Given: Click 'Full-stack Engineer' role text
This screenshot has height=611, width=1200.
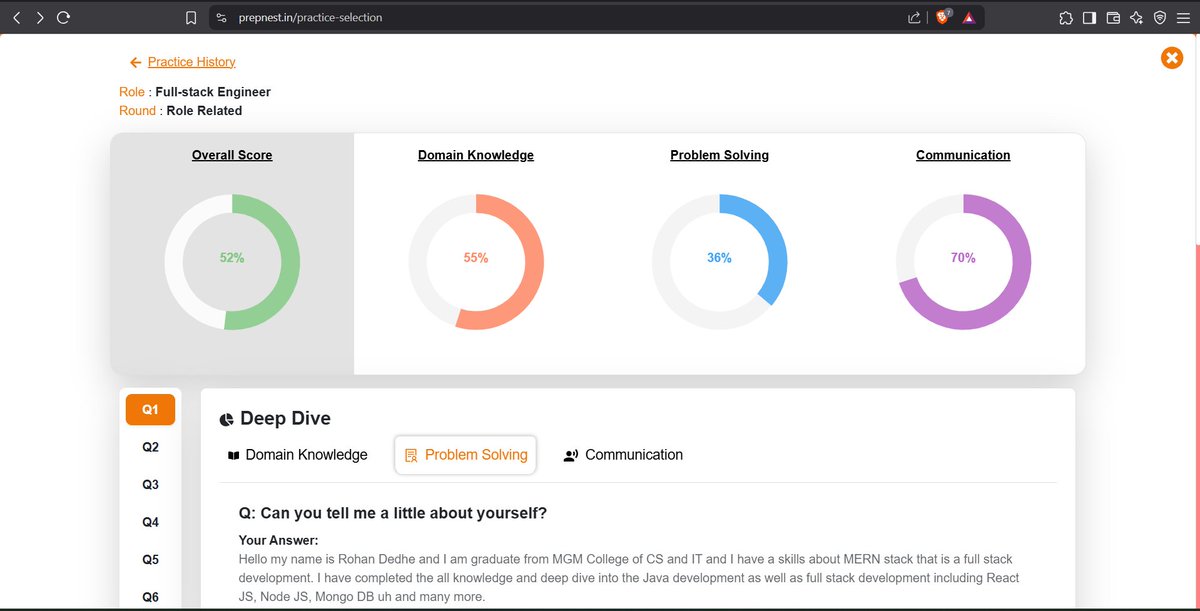Looking at the screenshot, I should click(213, 92).
